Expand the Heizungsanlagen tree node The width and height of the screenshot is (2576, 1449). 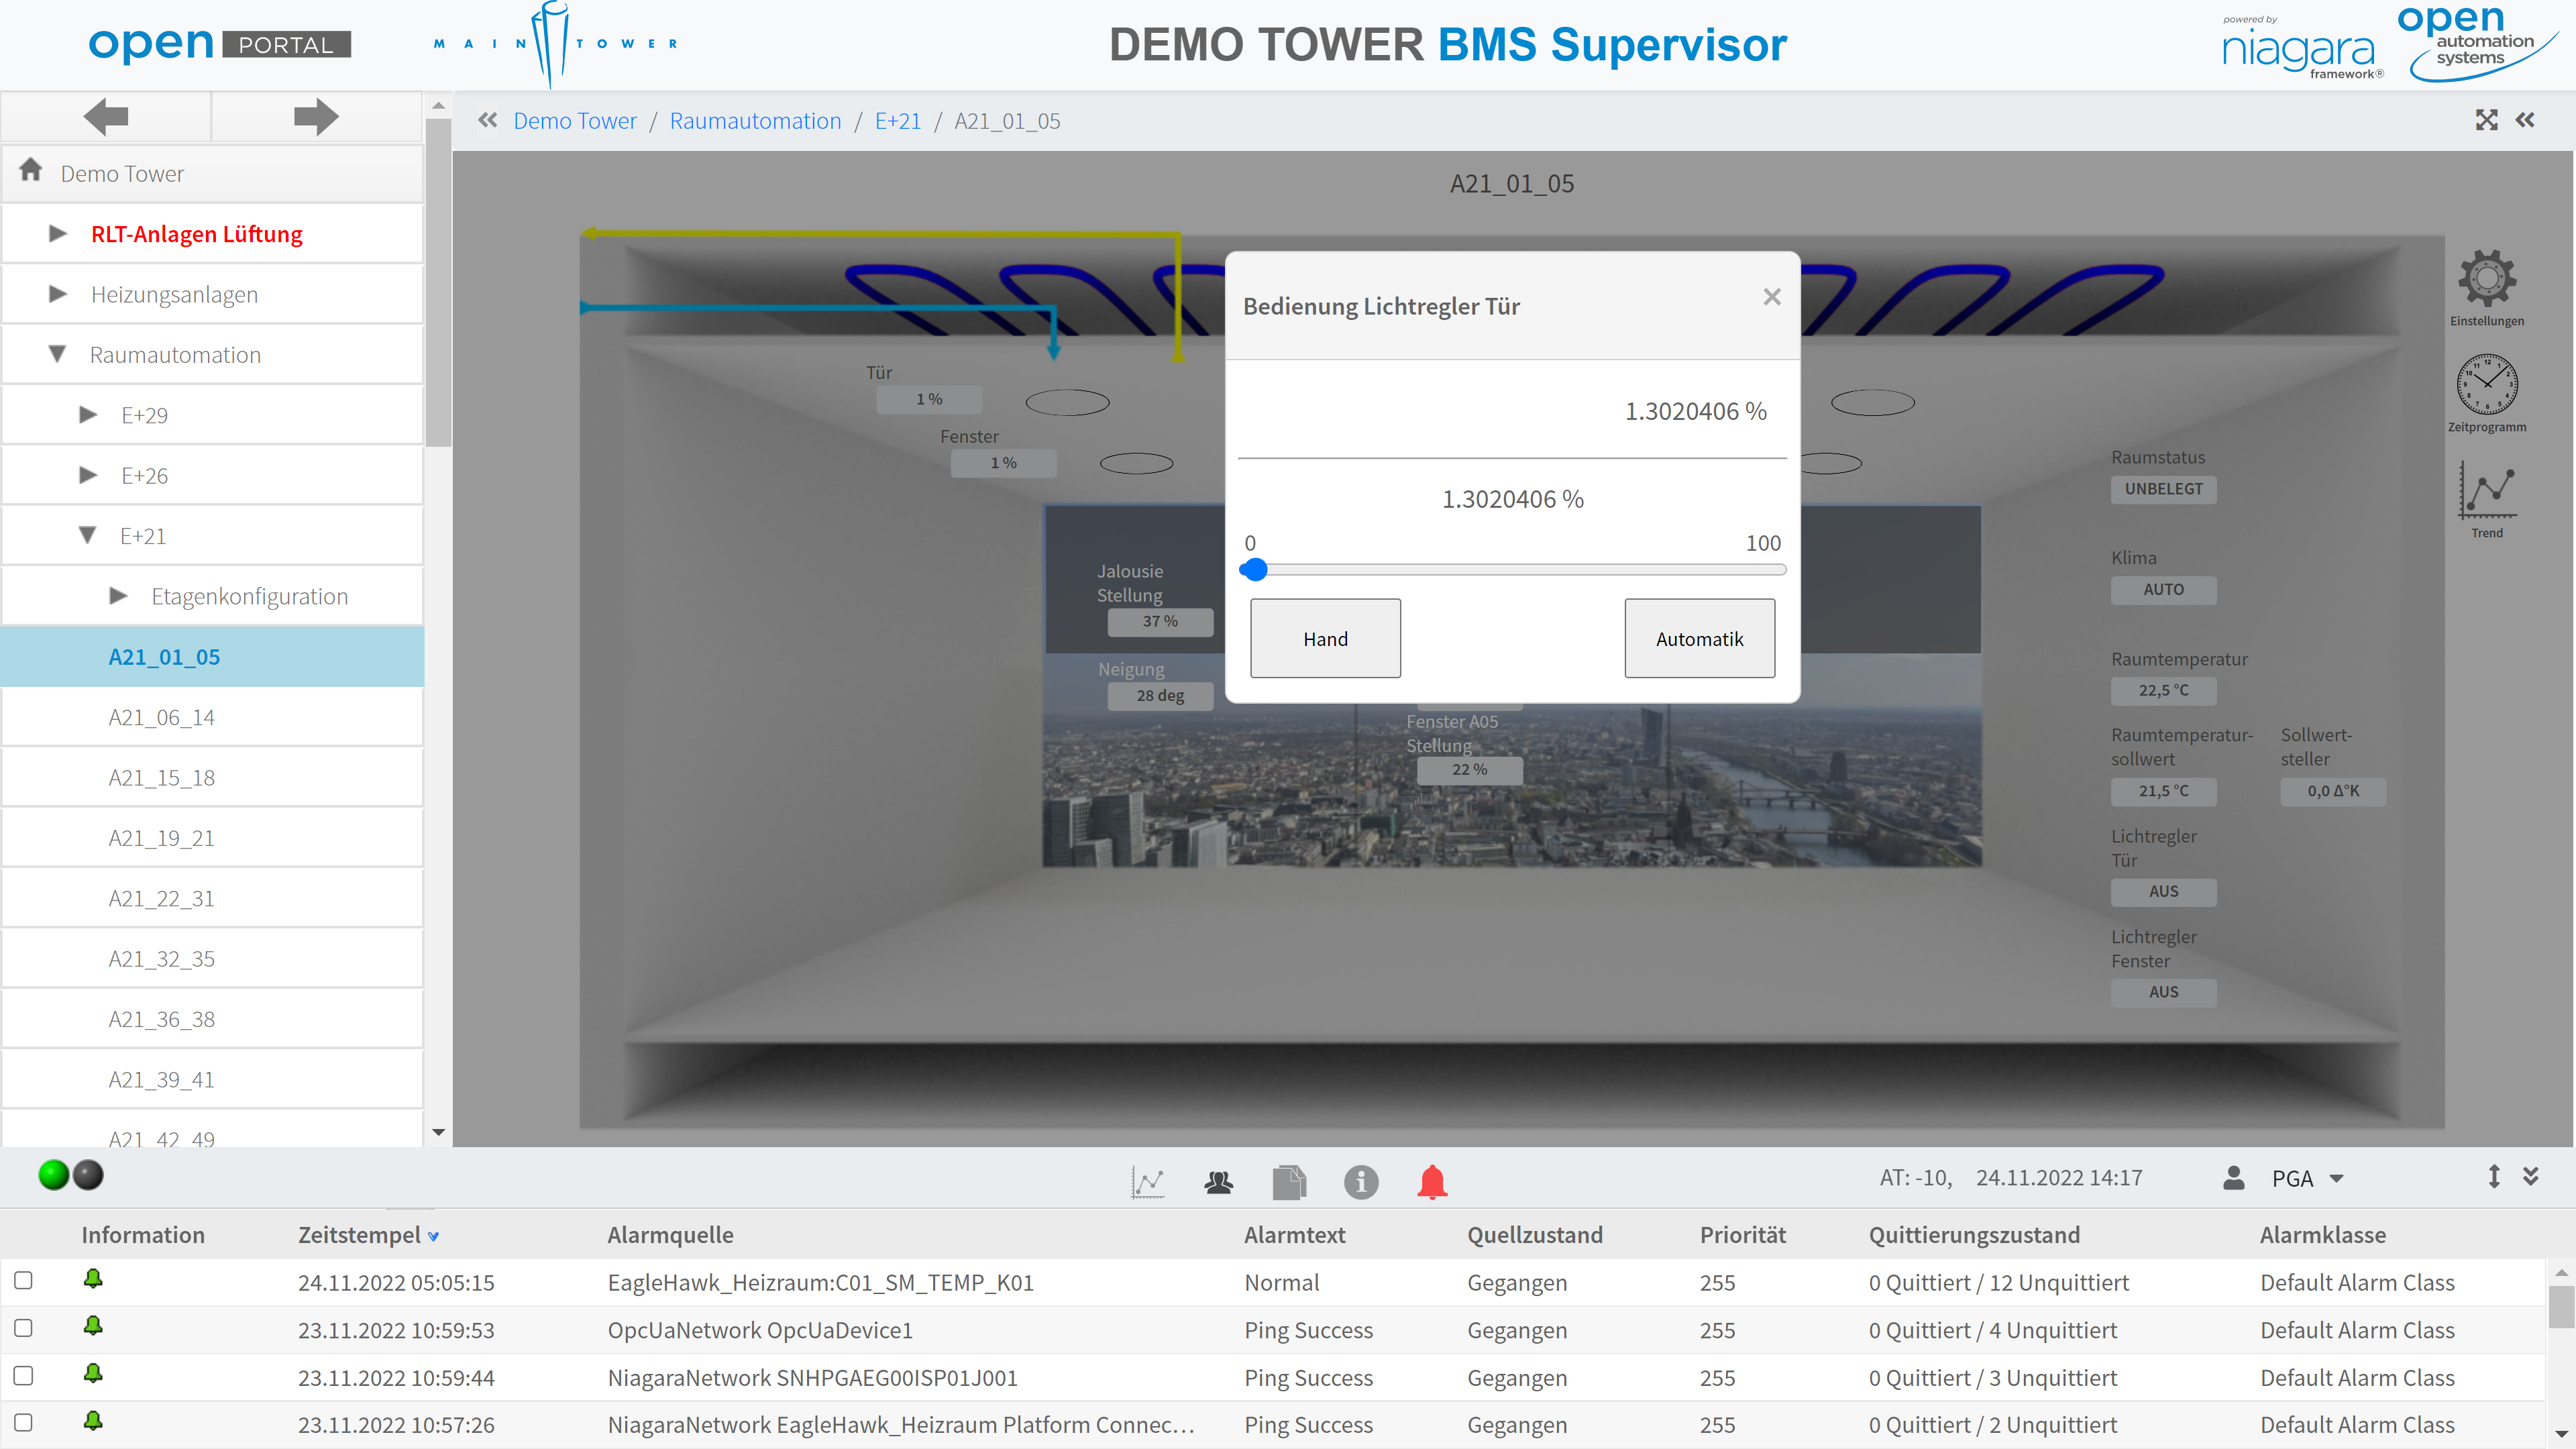click(57, 294)
